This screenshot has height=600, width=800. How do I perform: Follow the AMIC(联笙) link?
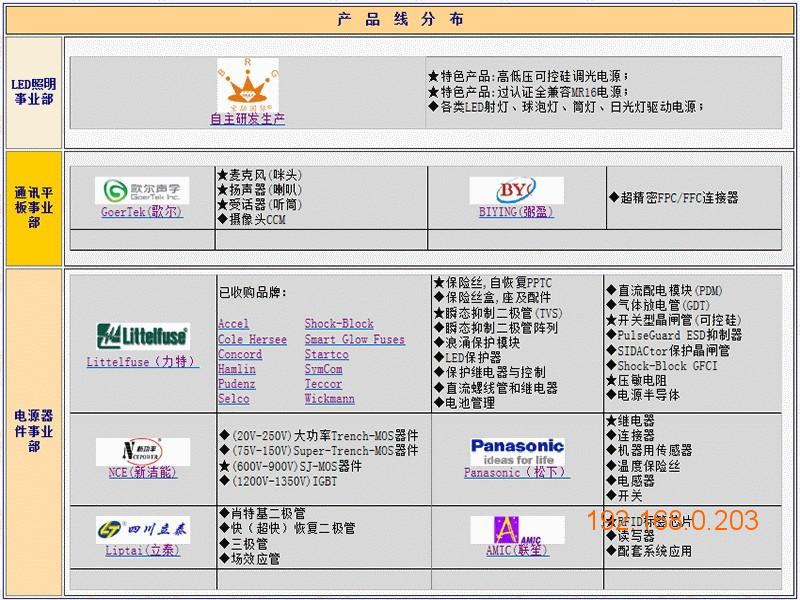(517, 551)
